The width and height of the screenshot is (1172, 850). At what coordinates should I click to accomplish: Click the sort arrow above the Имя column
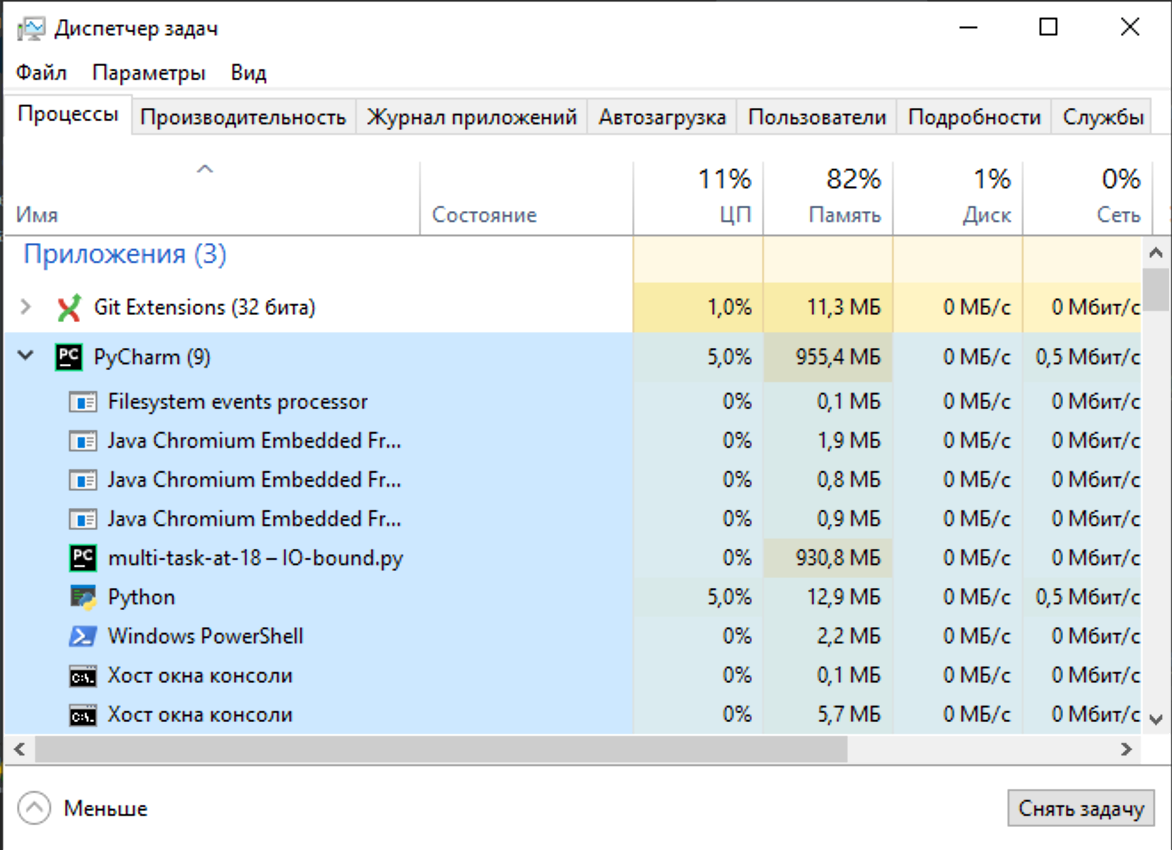[205, 170]
